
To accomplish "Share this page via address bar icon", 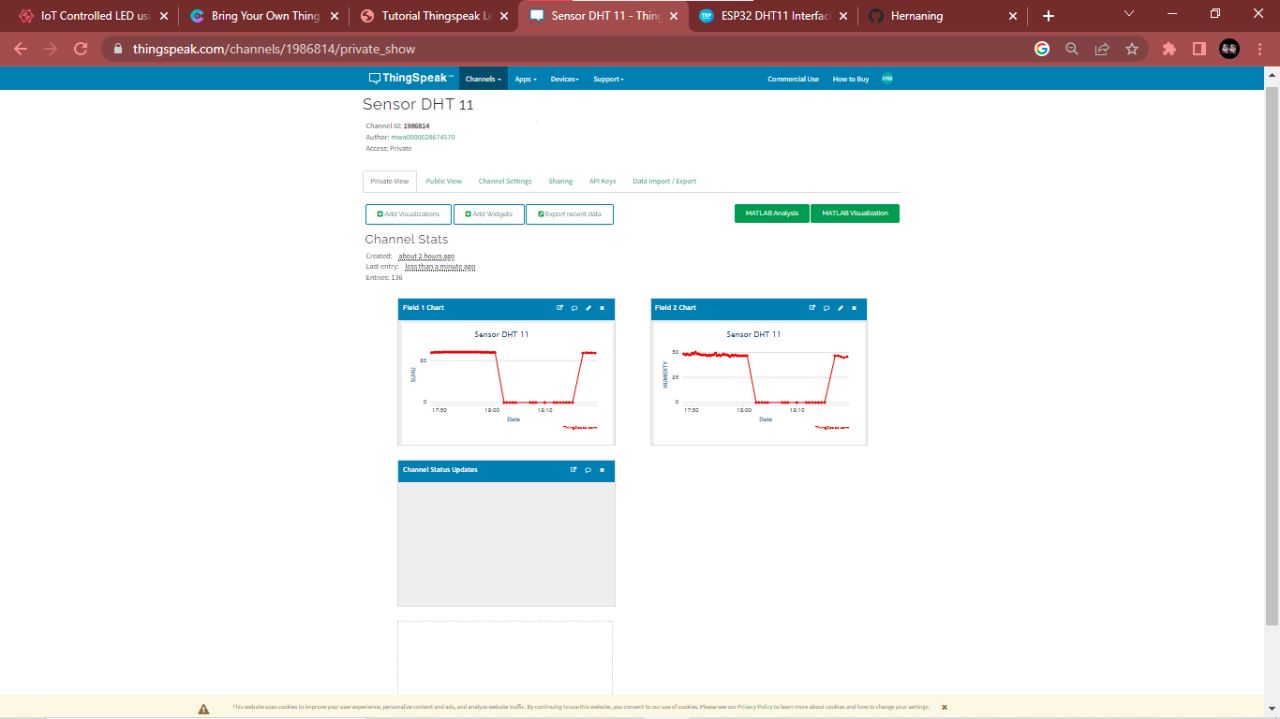I will (x=1102, y=48).
